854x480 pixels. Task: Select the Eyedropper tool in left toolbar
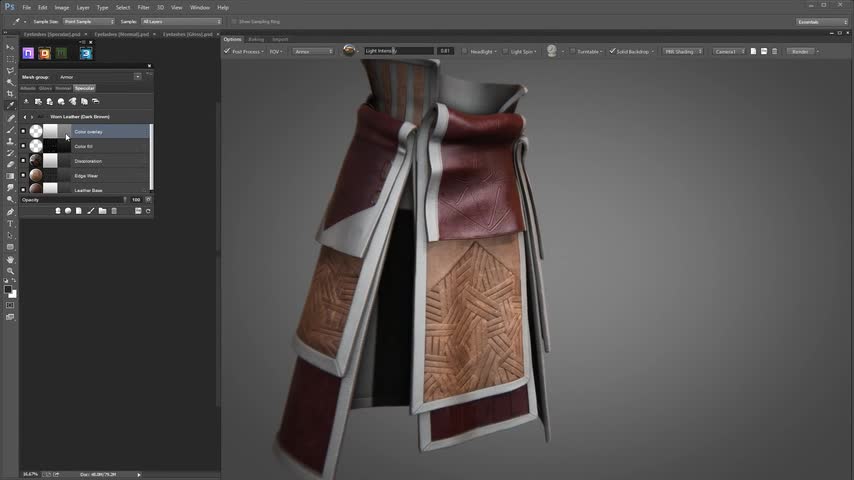(x=10, y=105)
